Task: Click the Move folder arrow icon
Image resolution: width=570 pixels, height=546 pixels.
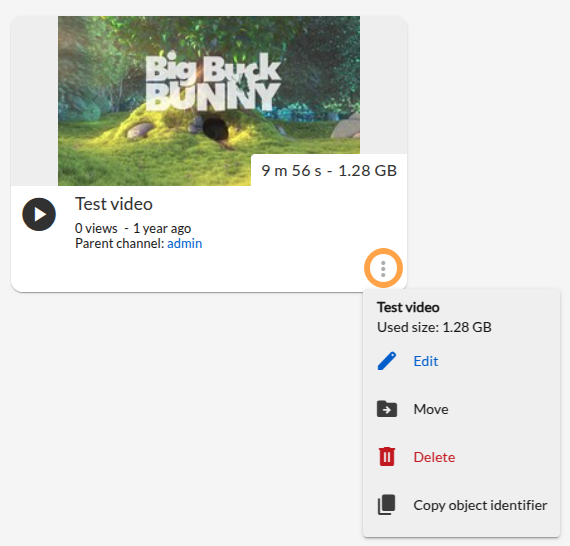Action: 387,409
